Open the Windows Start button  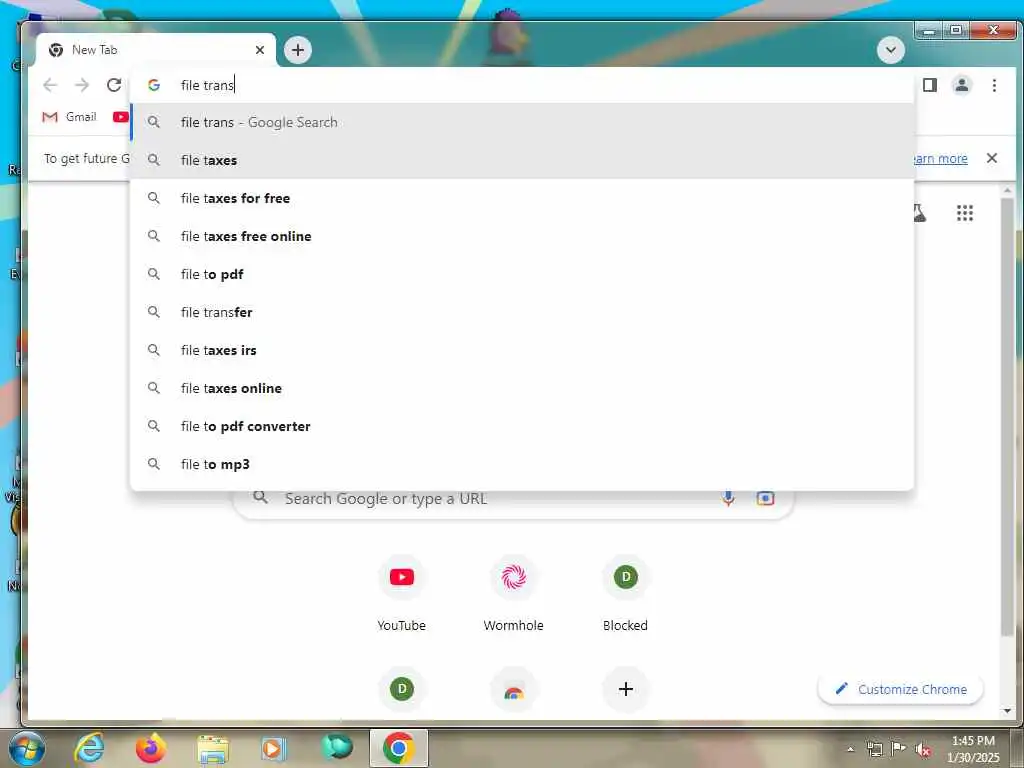pyautogui.click(x=27, y=748)
